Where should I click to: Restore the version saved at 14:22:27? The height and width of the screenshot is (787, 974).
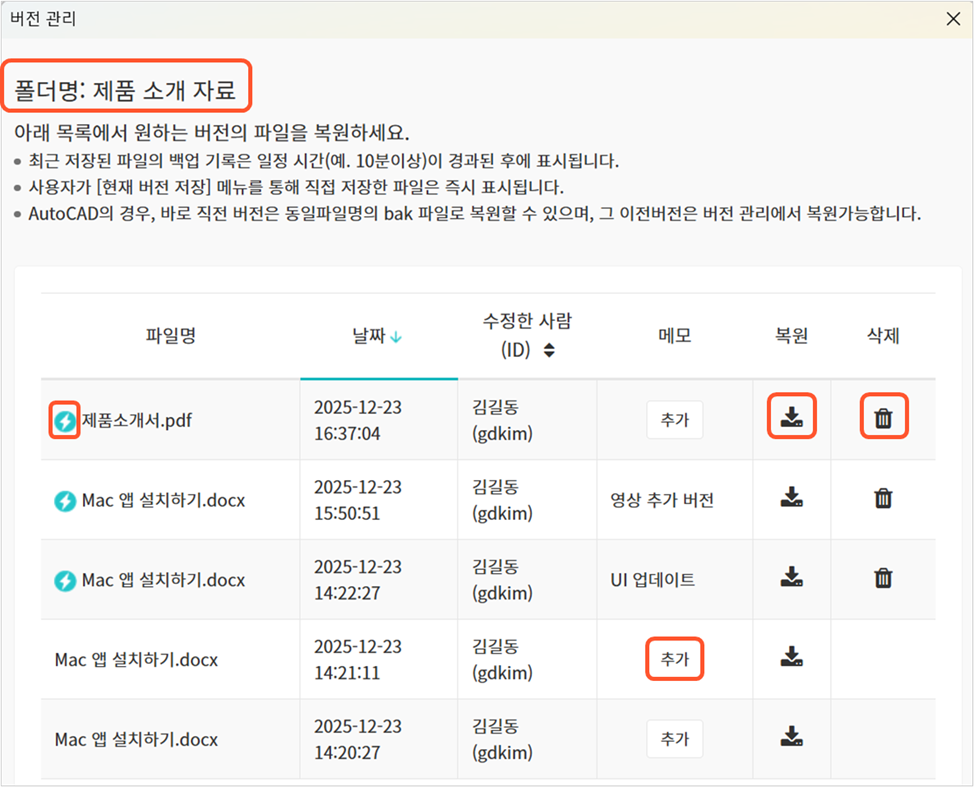[x=791, y=577]
